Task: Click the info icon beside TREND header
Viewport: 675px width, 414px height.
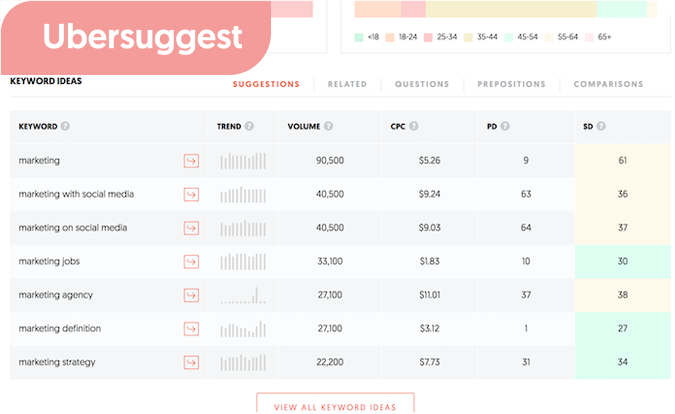Action: coord(249,127)
